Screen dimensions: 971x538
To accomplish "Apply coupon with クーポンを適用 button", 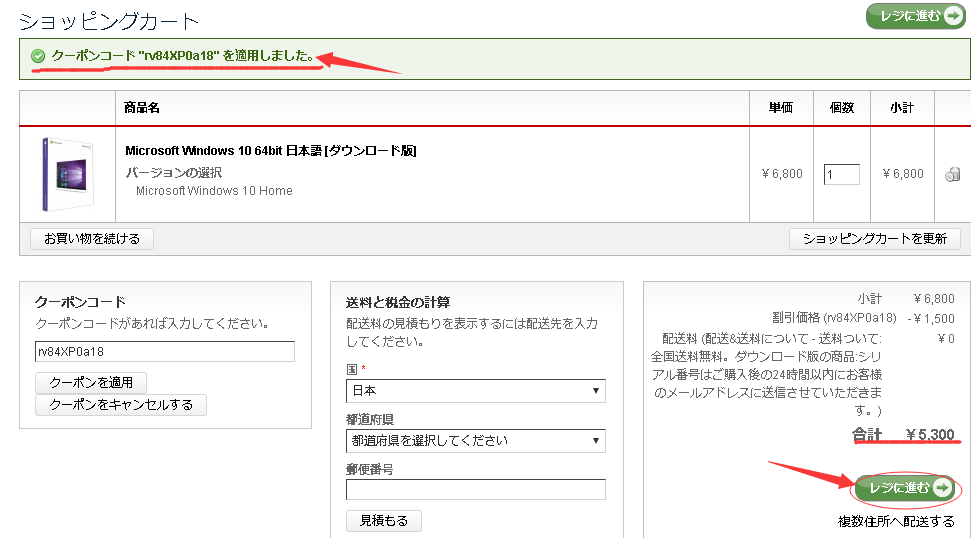I will 91,383.
